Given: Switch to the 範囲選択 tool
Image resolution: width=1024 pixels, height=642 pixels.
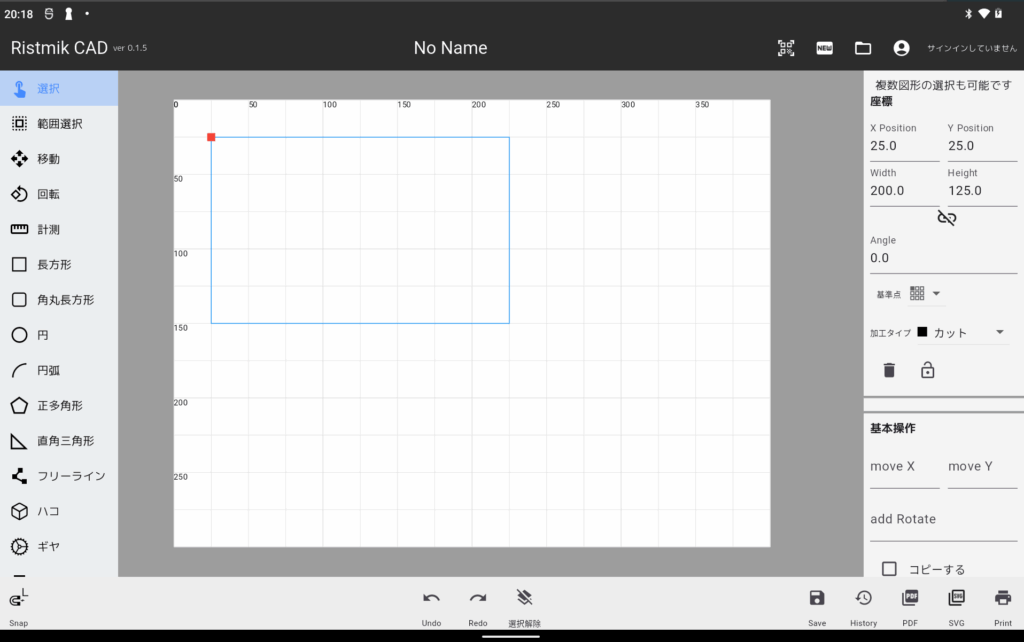Looking at the screenshot, I should pyautogui.click(x=58, y=124).
